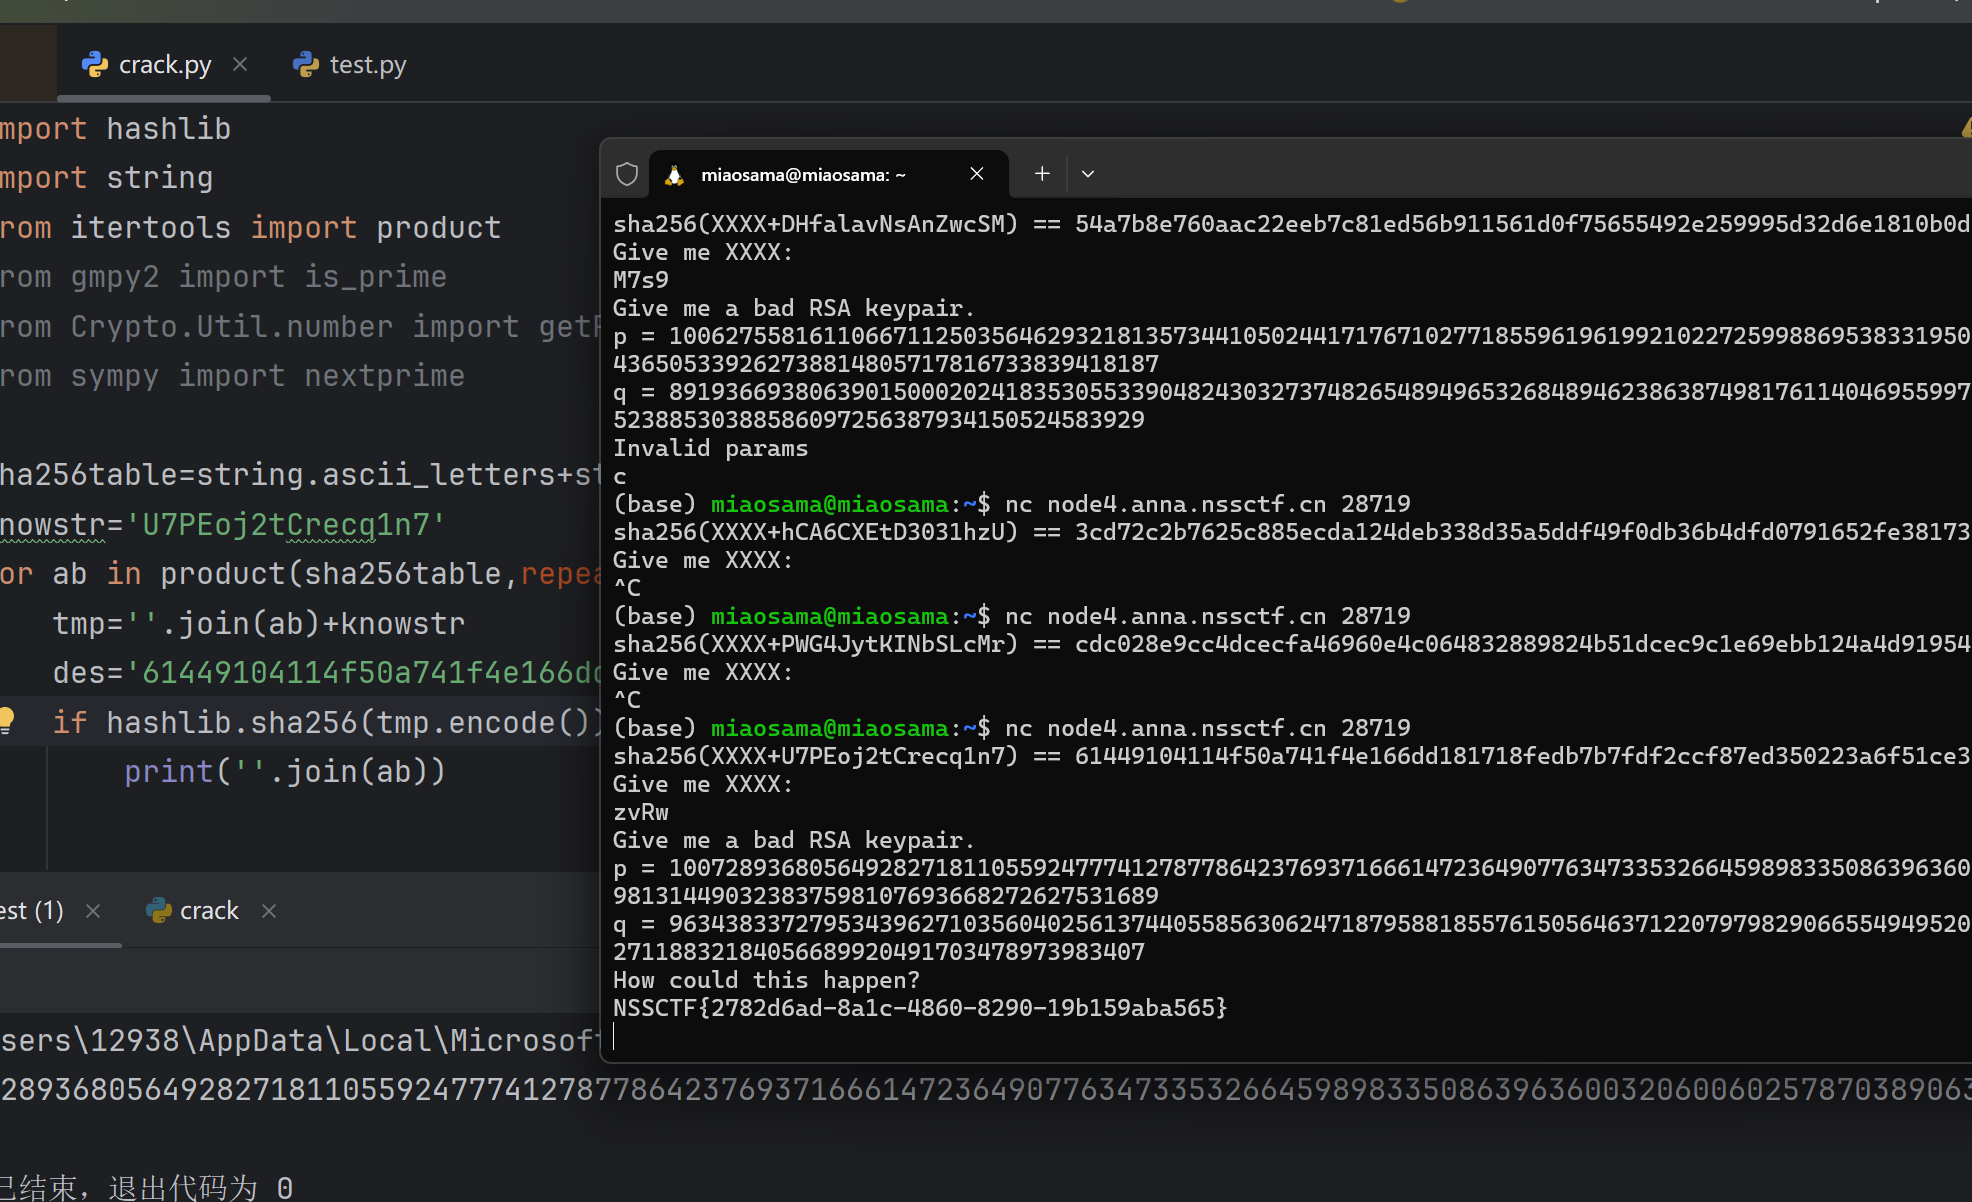Select the miaosama@miaosama terminal tab title
The width and height of the screenshot is (1972, 1202).
(803, 175)
